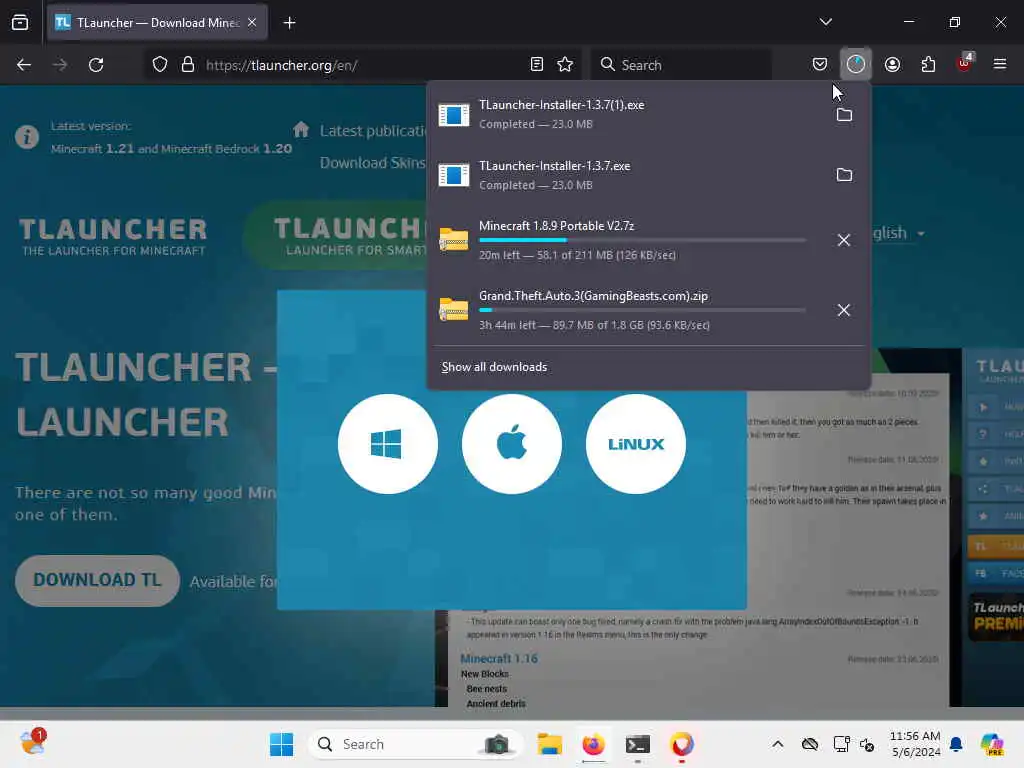Image resolution: width=1024 pixels, height=768 pixels.
Task: Click the OneDrive cloud tray icon
Action: point(810,744)
